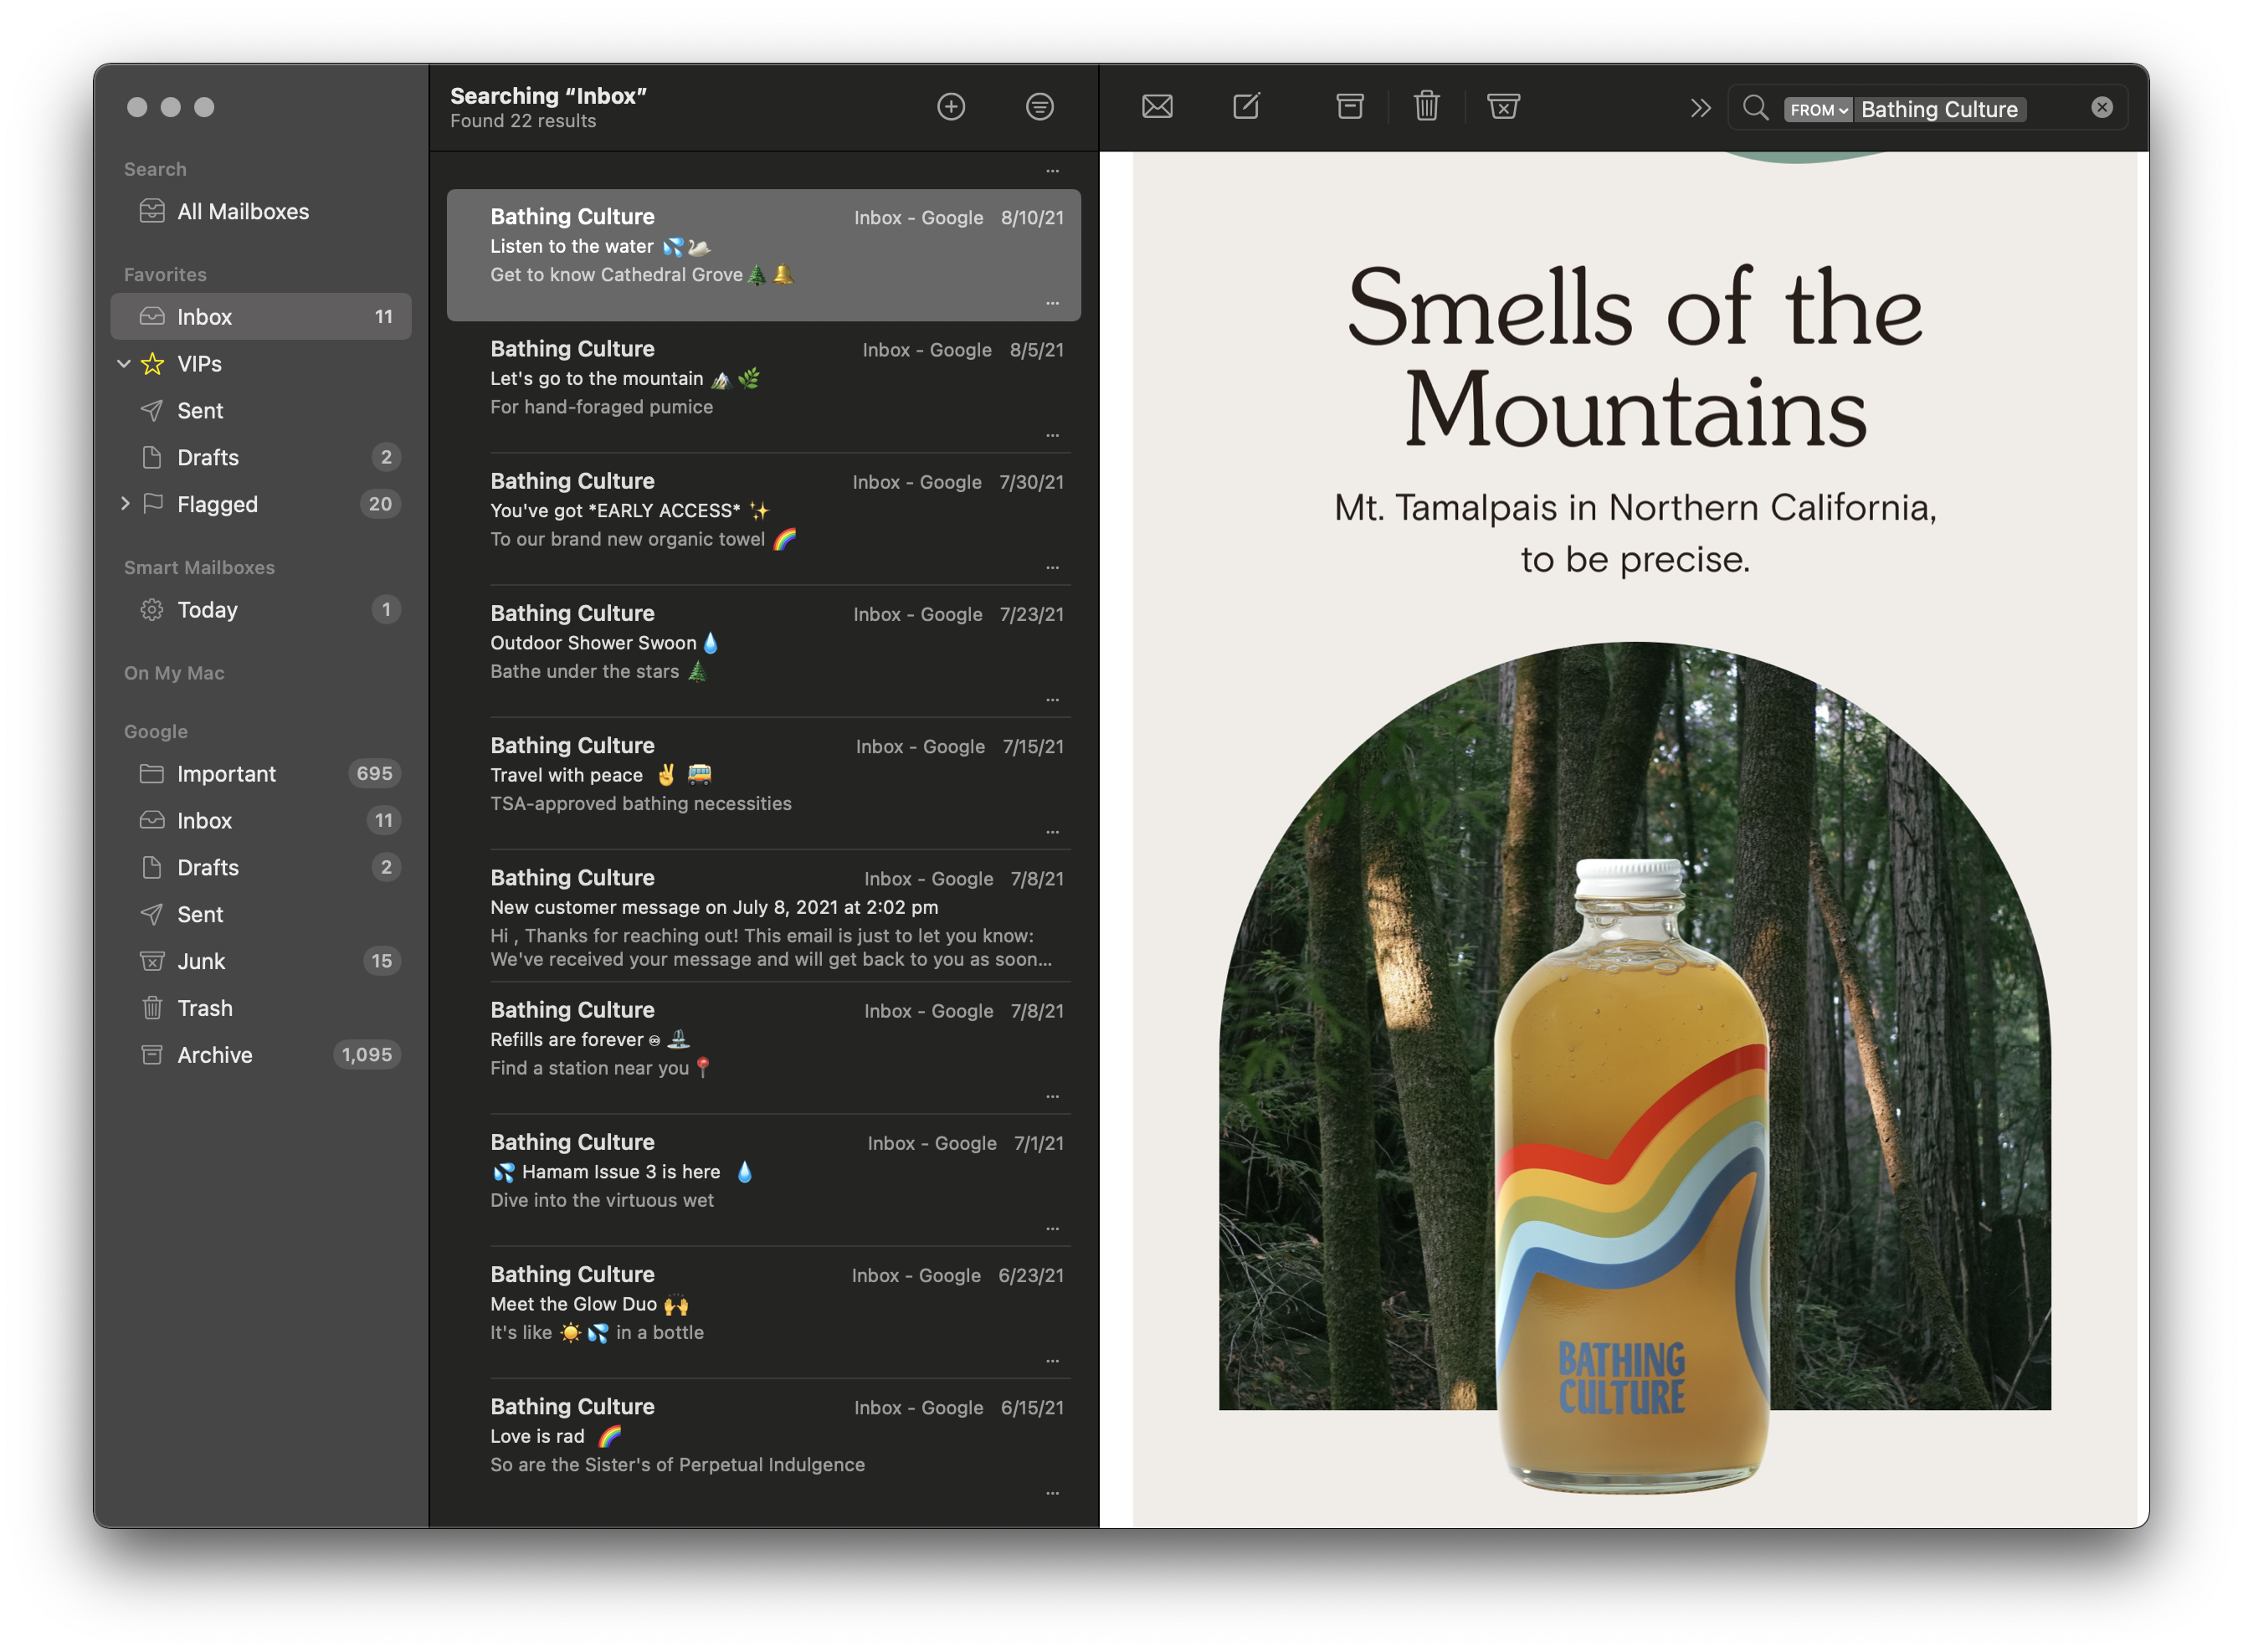Open Google Archive mailbox
Screen dimensions: 2243x1652
tap(214, 1055)
